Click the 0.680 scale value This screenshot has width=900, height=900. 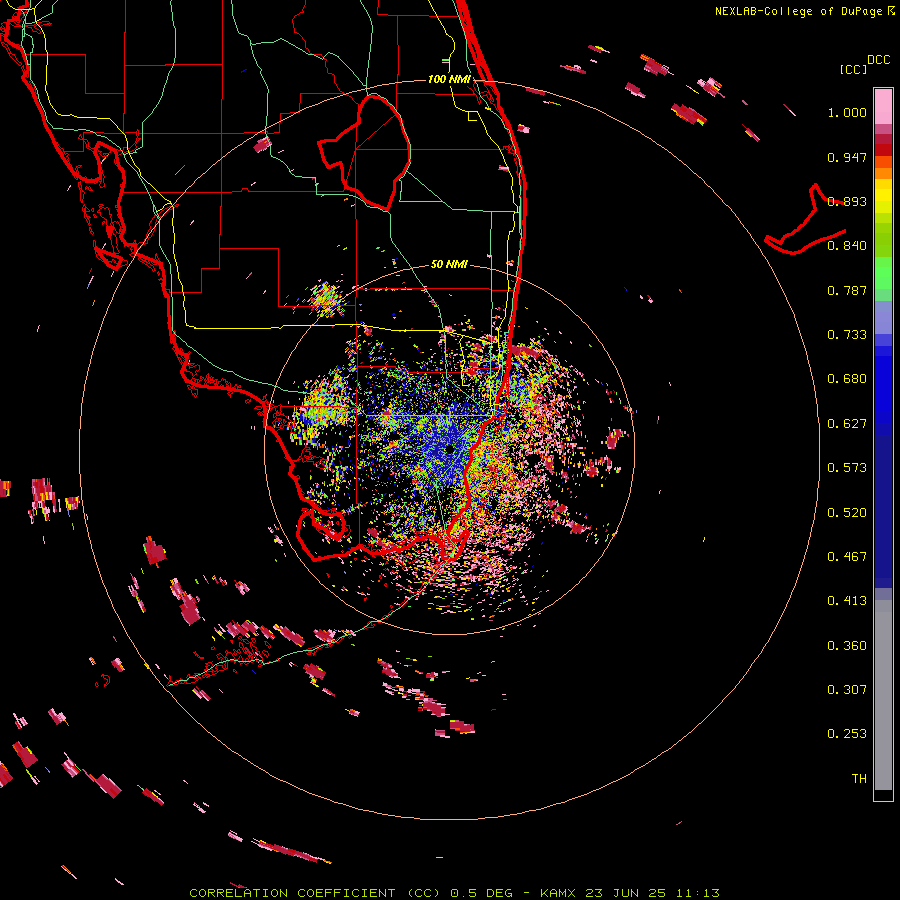(x=847, y=379)
